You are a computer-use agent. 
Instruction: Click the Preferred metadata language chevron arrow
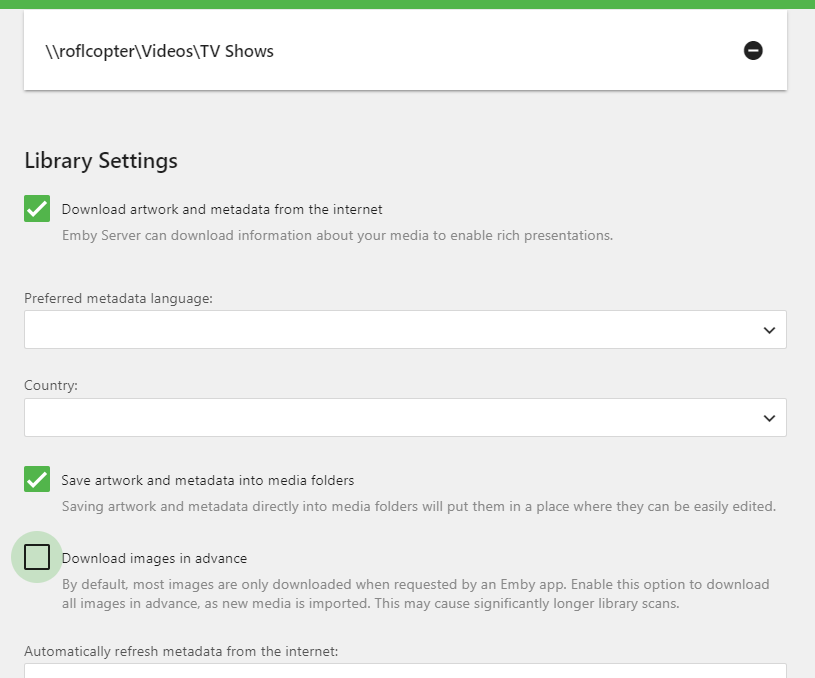(x=769, y=330)
